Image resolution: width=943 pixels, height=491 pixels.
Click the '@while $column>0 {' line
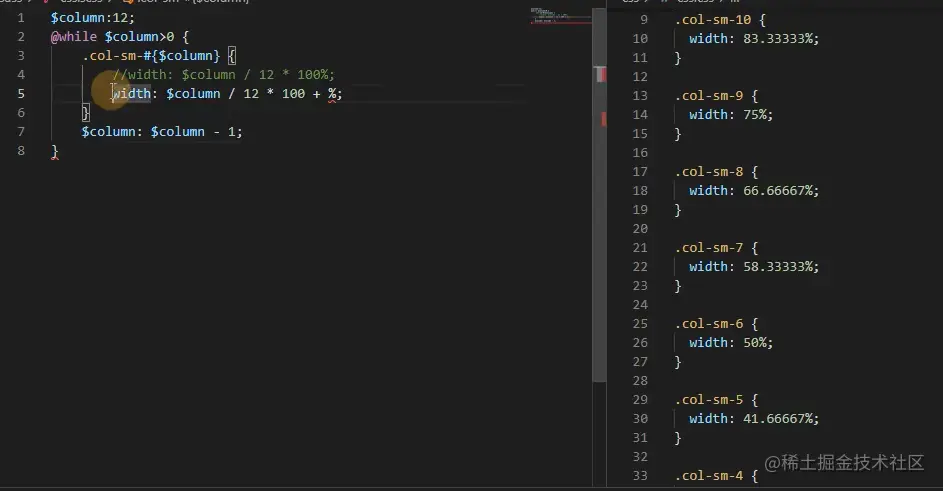[119, 37]
